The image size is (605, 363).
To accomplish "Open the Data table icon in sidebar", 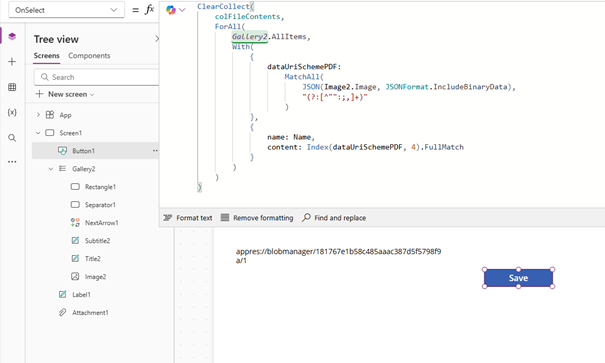I will (x=12, y=87).
